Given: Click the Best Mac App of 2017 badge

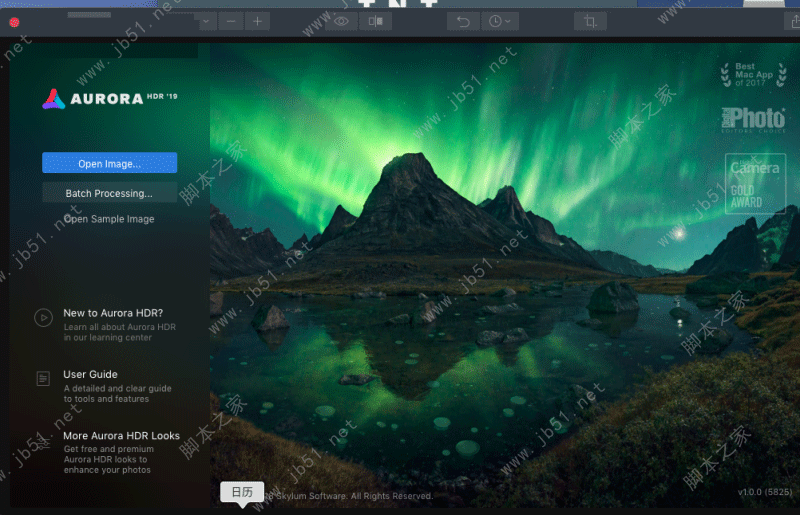Looking at the screenshot, I should [754, 75].
